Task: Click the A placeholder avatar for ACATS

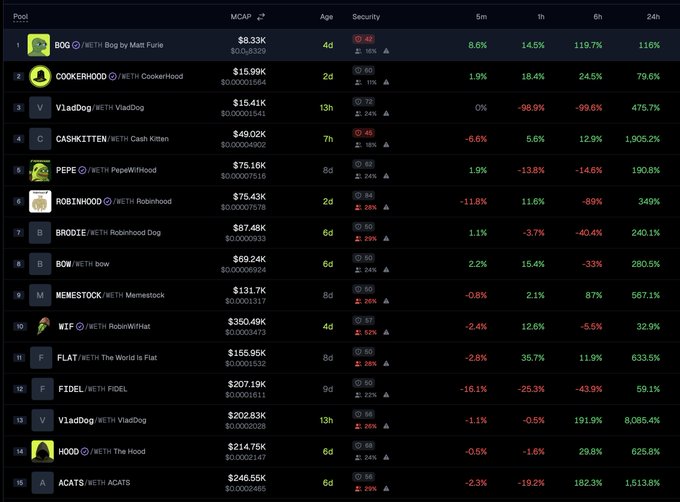Action: click(x=42, y=482)
